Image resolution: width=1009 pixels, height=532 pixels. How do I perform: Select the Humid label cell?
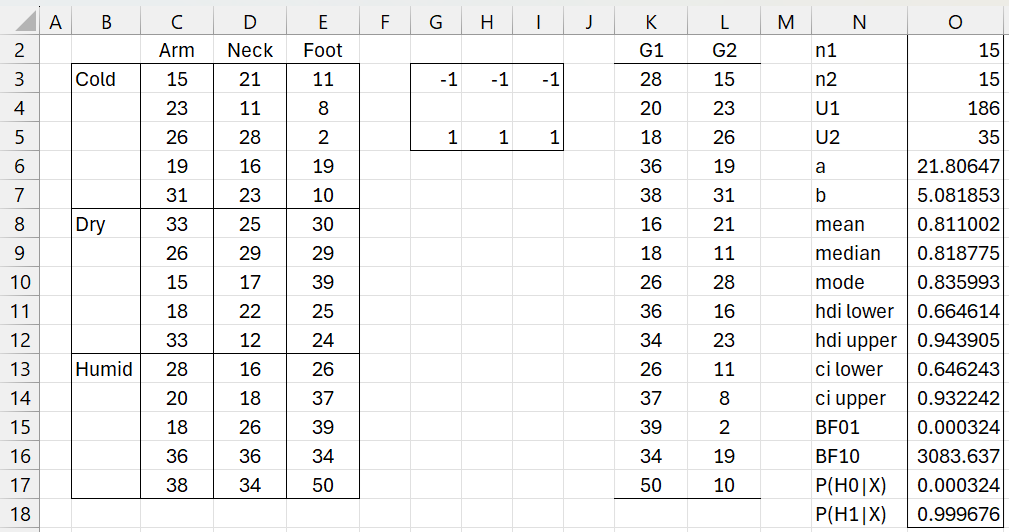point(106,370)
